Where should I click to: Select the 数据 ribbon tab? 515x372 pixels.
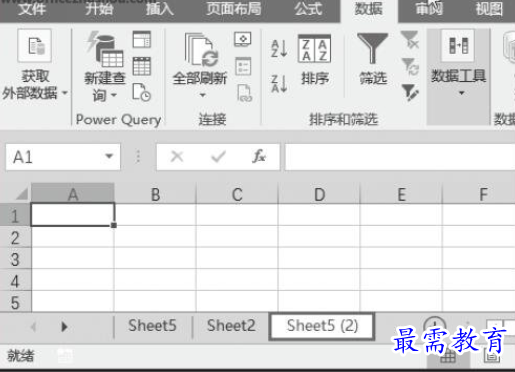click(368, 9)
